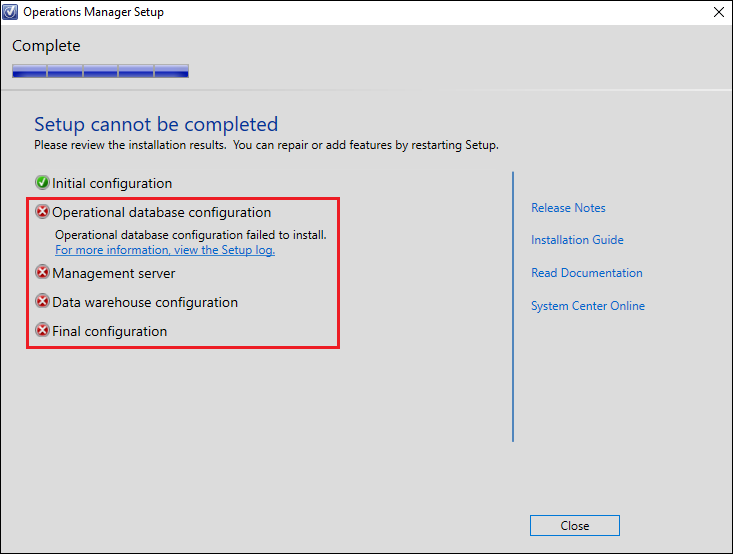Click the Operations Manager Setup title bar icon
Screen dimensions: 733x554
coord(10,12)
